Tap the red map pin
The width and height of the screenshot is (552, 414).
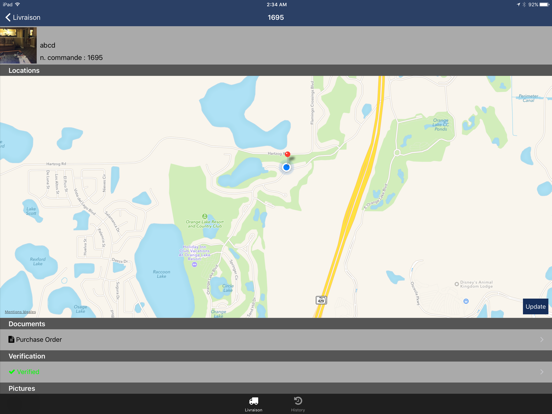tap(288, 154)
